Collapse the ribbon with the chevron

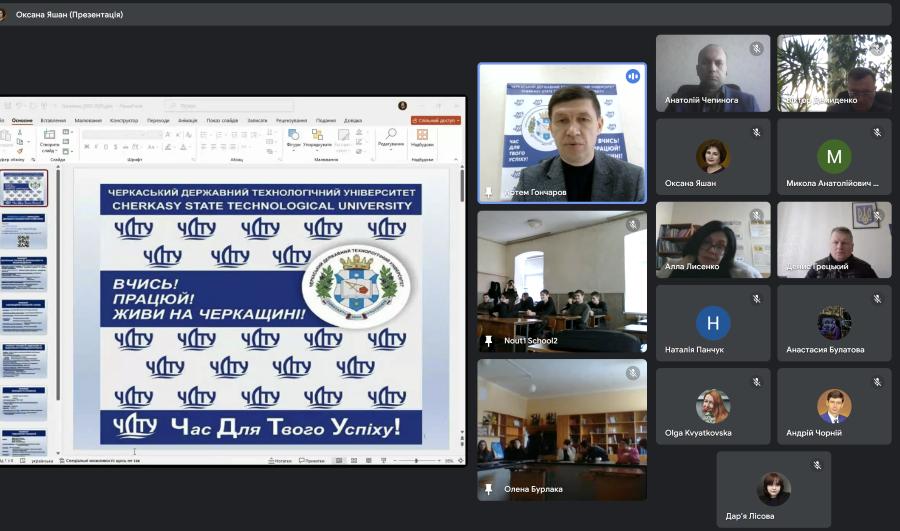tap(456, 160)
